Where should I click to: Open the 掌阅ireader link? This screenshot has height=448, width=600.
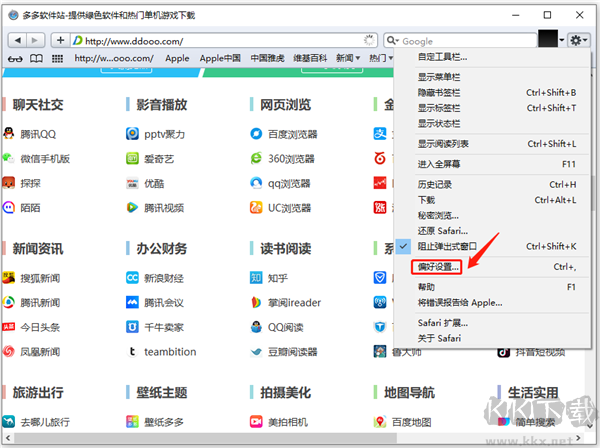point(294,303)
